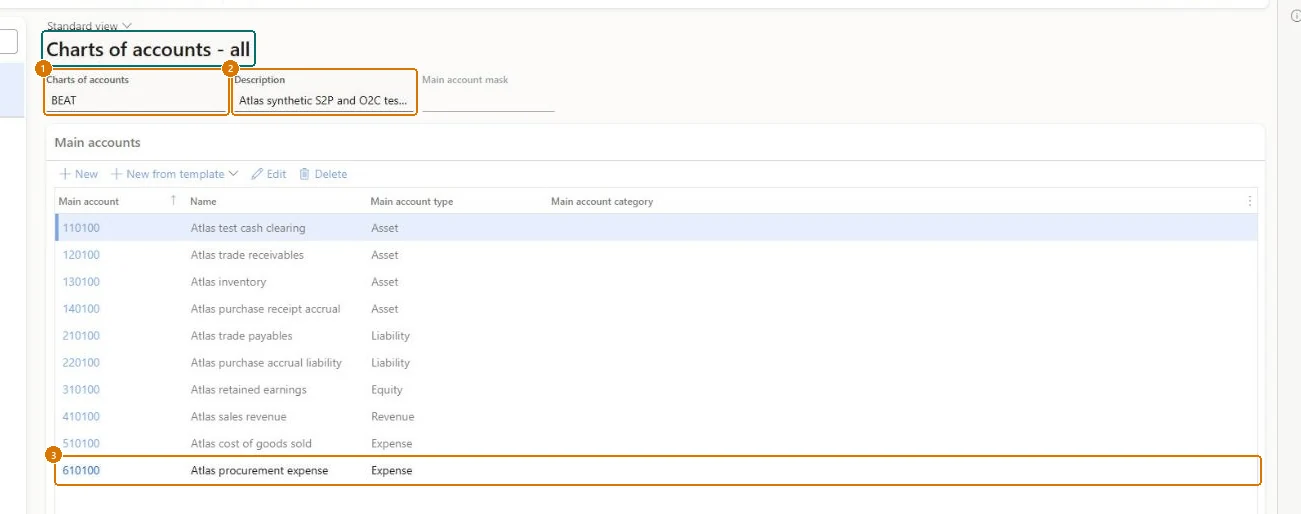Viewport: 1301px width, 514px height.
Task: Select the Atlas purchase receipt accrual cell
Action: click(x=265, y=309)
